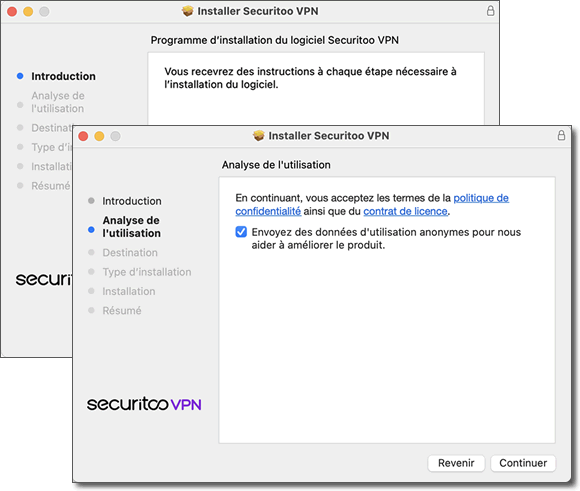
Task: Uncheck the anonymous usage data checkbox
Action: point(241,232)
